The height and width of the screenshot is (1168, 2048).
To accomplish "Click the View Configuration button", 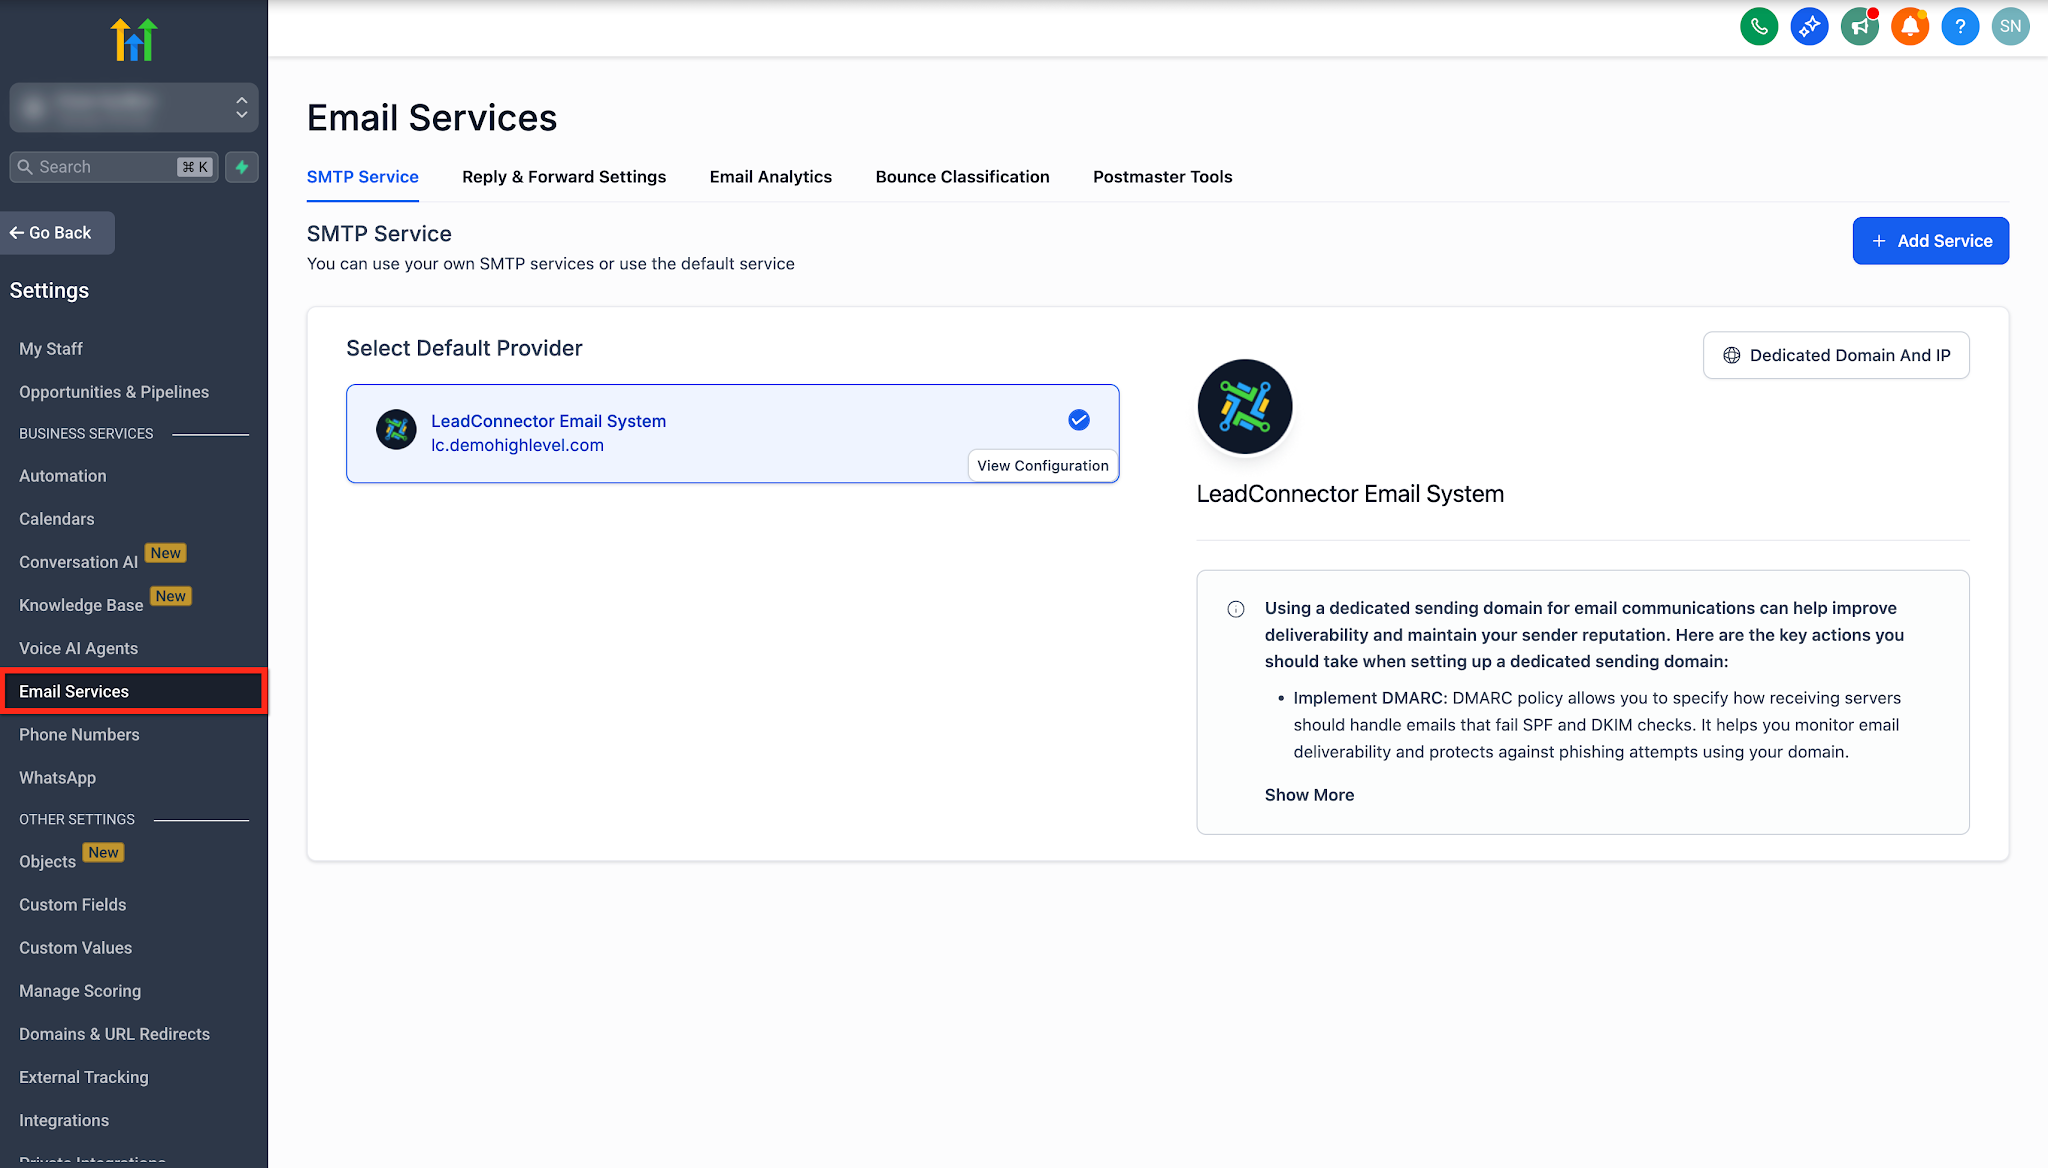I will tap(1042, 466).
